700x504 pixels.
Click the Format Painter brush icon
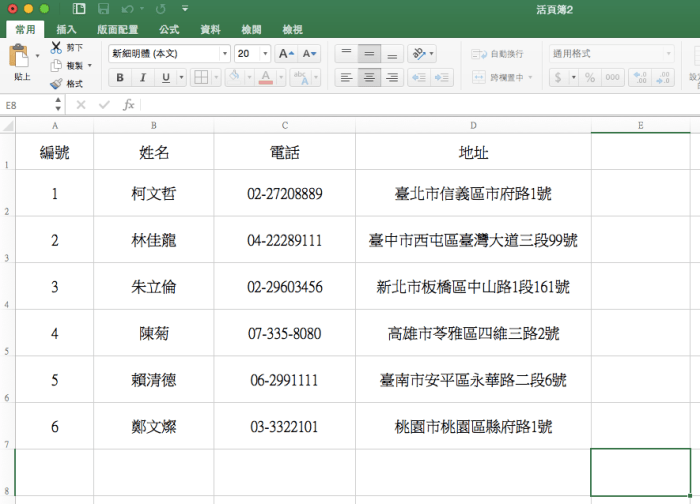(x=56, y=83)
